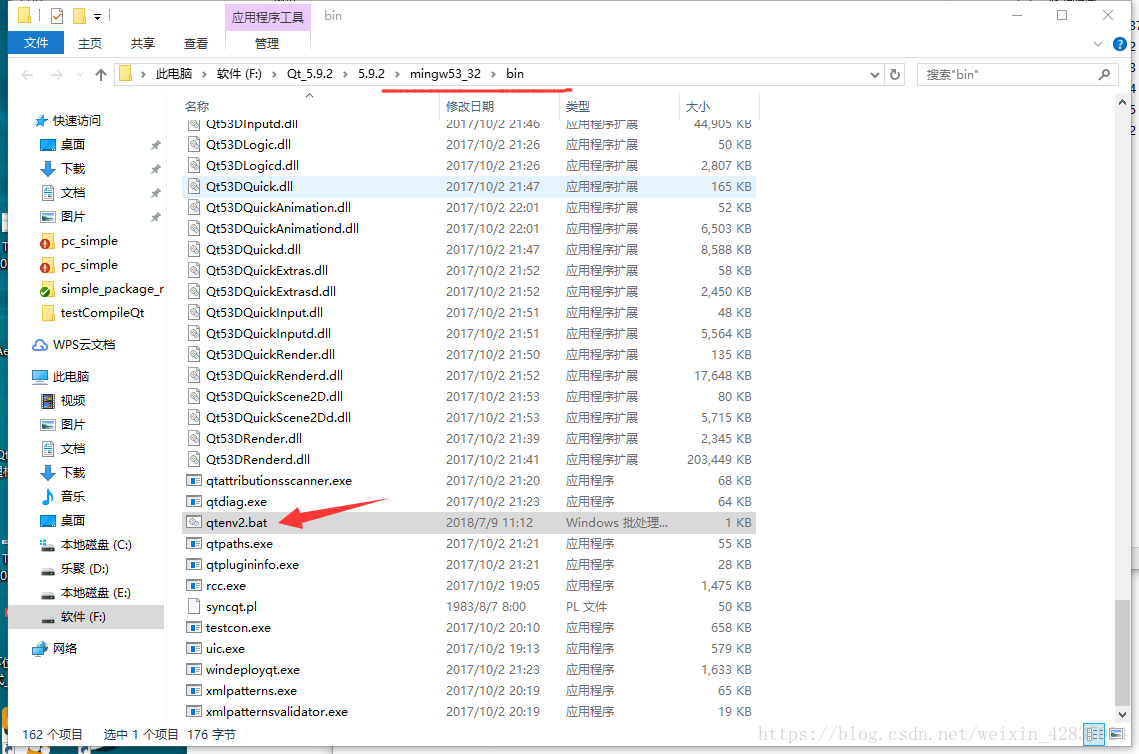Unpin 文档 using its pin icon
The width and height of the screenshot is (1139, 754).
(x=155, y=193)
